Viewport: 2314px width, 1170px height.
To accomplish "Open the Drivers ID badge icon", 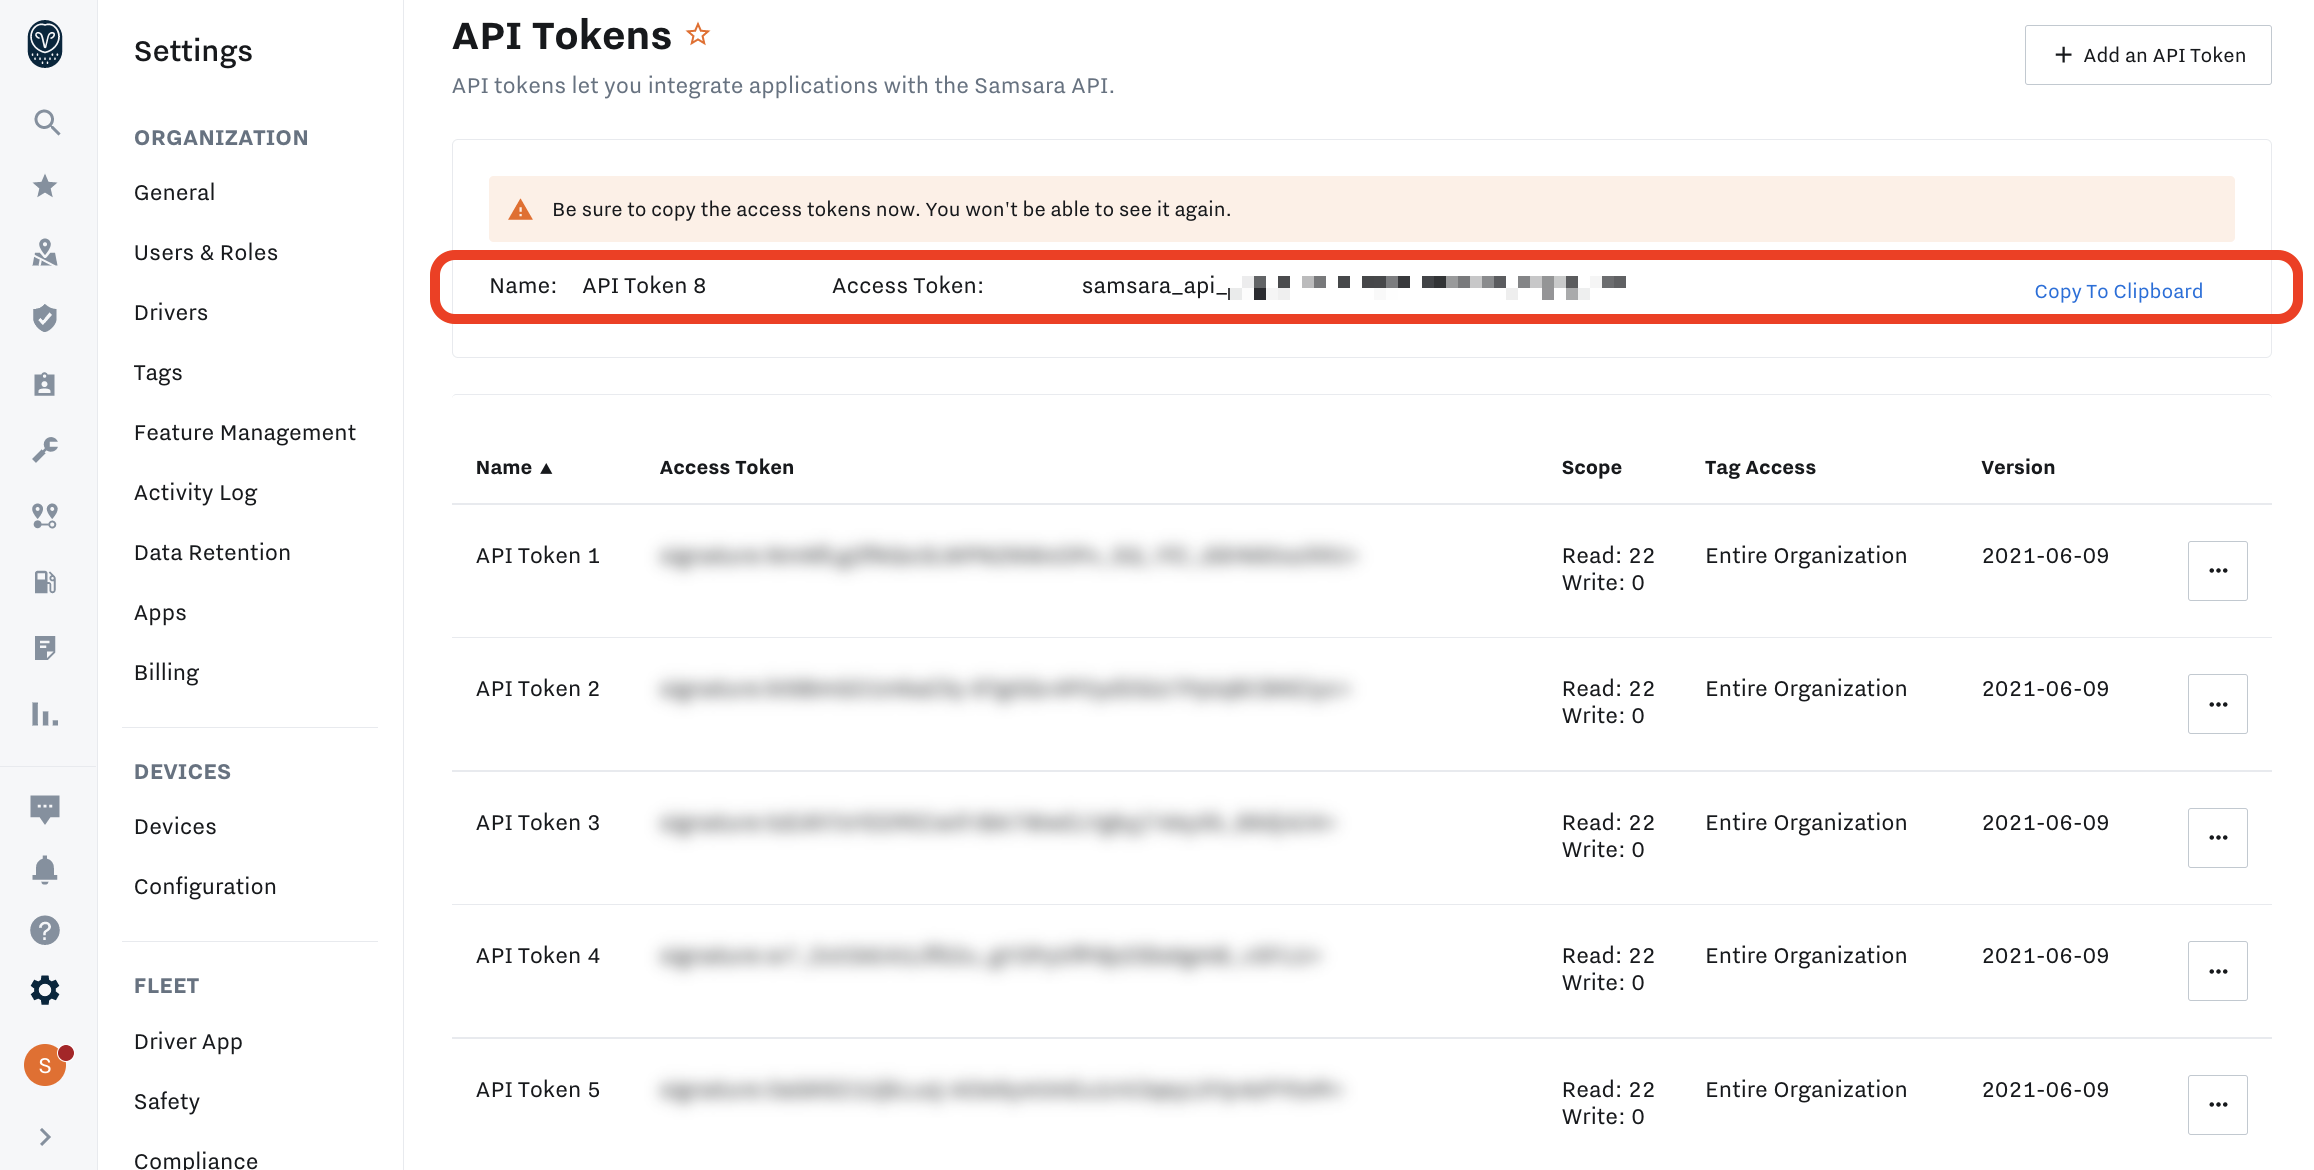I will click(x=46, y=383).
